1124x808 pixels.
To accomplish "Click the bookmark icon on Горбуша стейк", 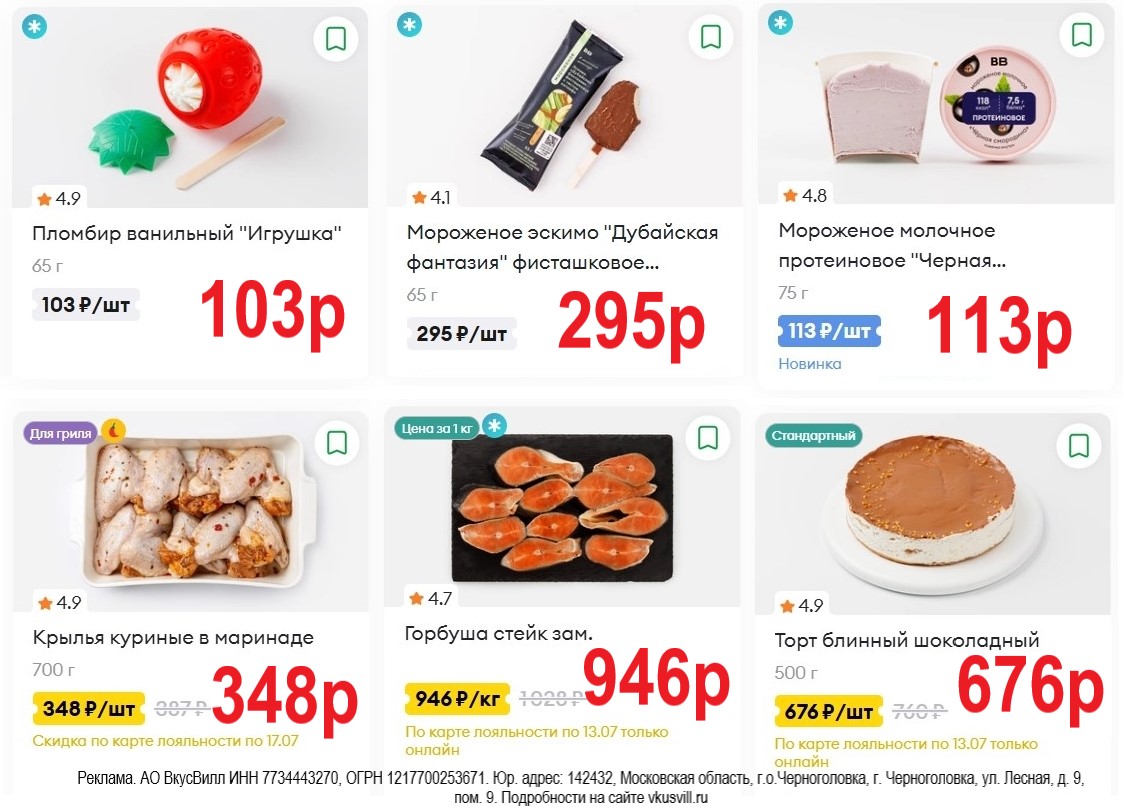I will coord(708,437).
